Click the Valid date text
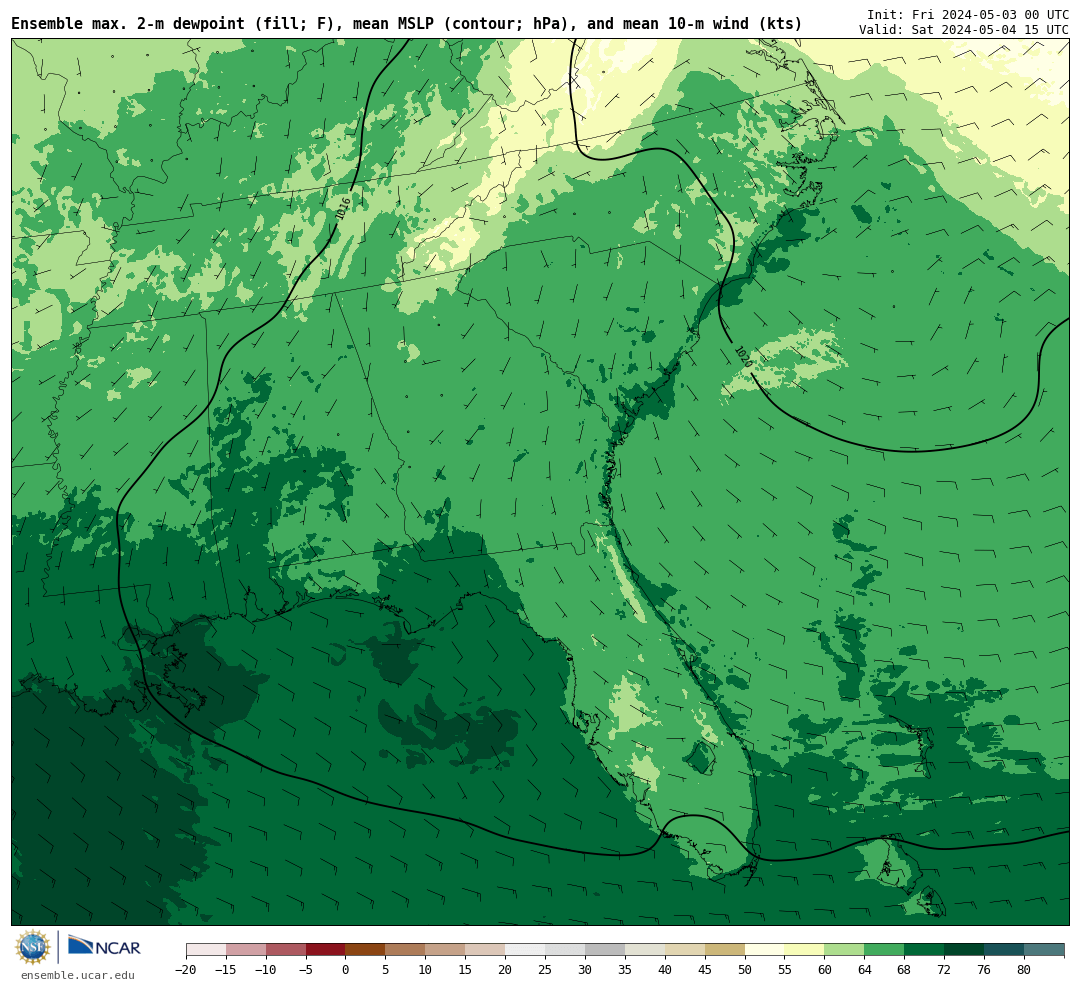Screen dimensions: 1080x988 tap(964, 30)
